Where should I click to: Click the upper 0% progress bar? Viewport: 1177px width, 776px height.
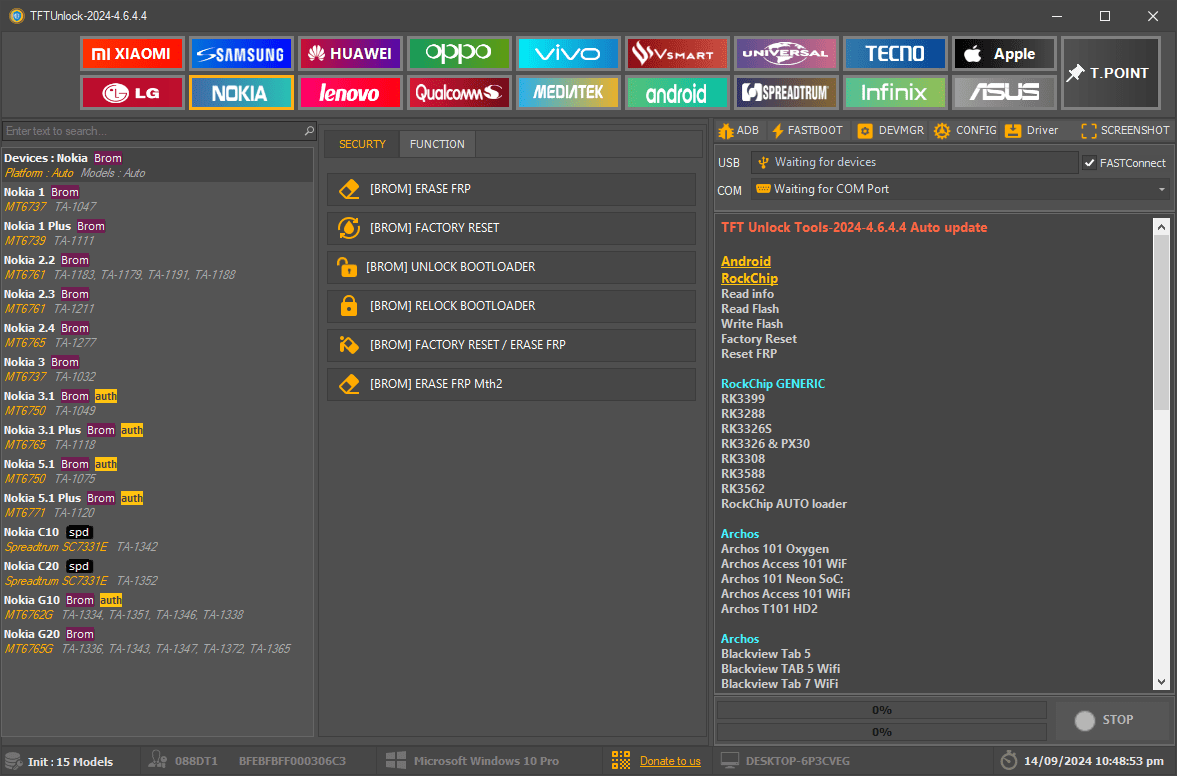(882, 710)
